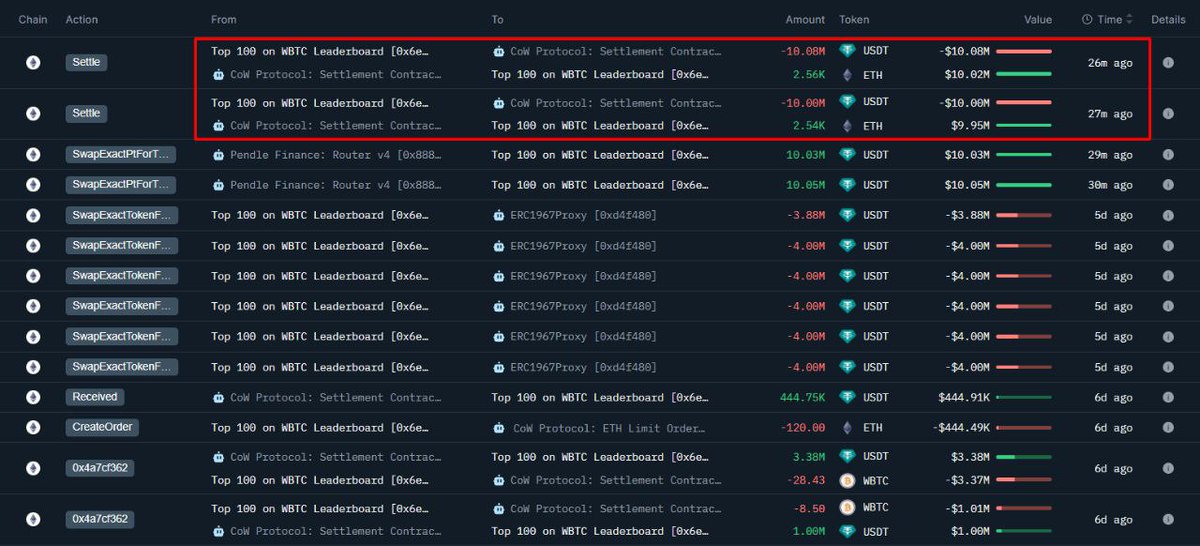Screen dimensions: 1200x546
Task: Open details info icon for CreateOrder row
Action: 1168,427
